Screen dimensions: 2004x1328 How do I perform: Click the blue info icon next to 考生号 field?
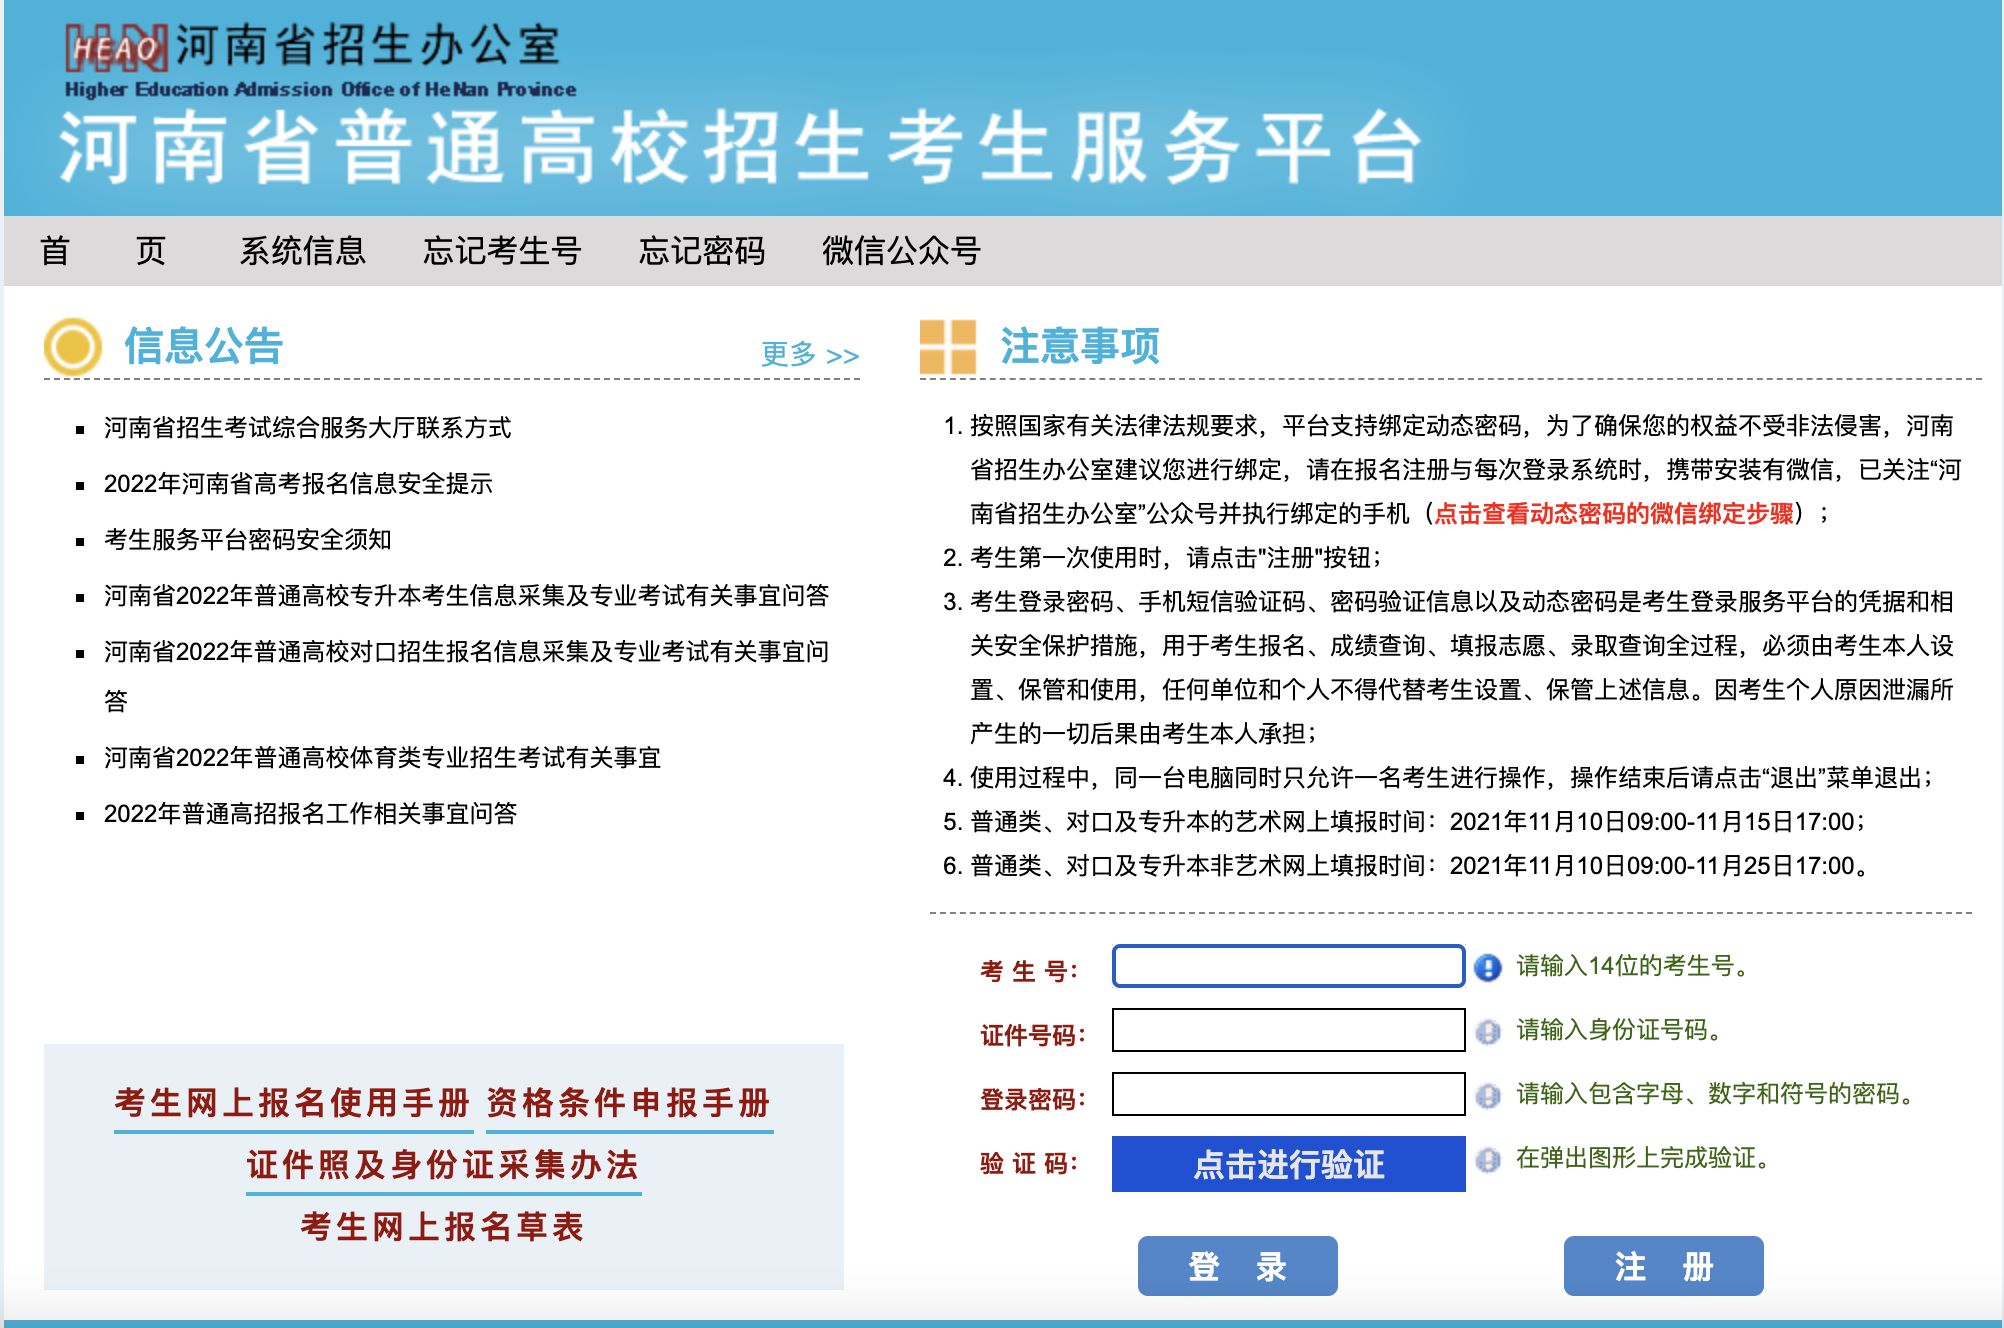pyautogui.click(x=1488, y=967)
